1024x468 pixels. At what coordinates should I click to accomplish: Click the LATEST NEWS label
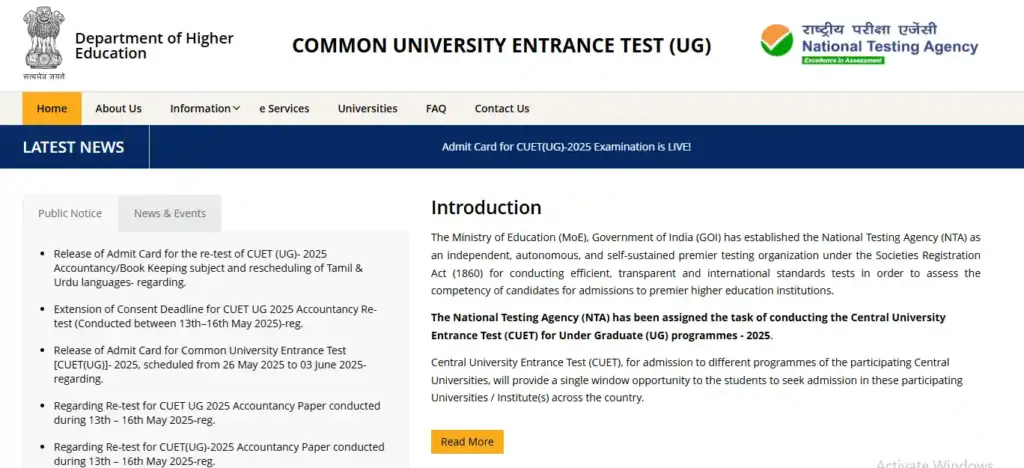[73, 147]
